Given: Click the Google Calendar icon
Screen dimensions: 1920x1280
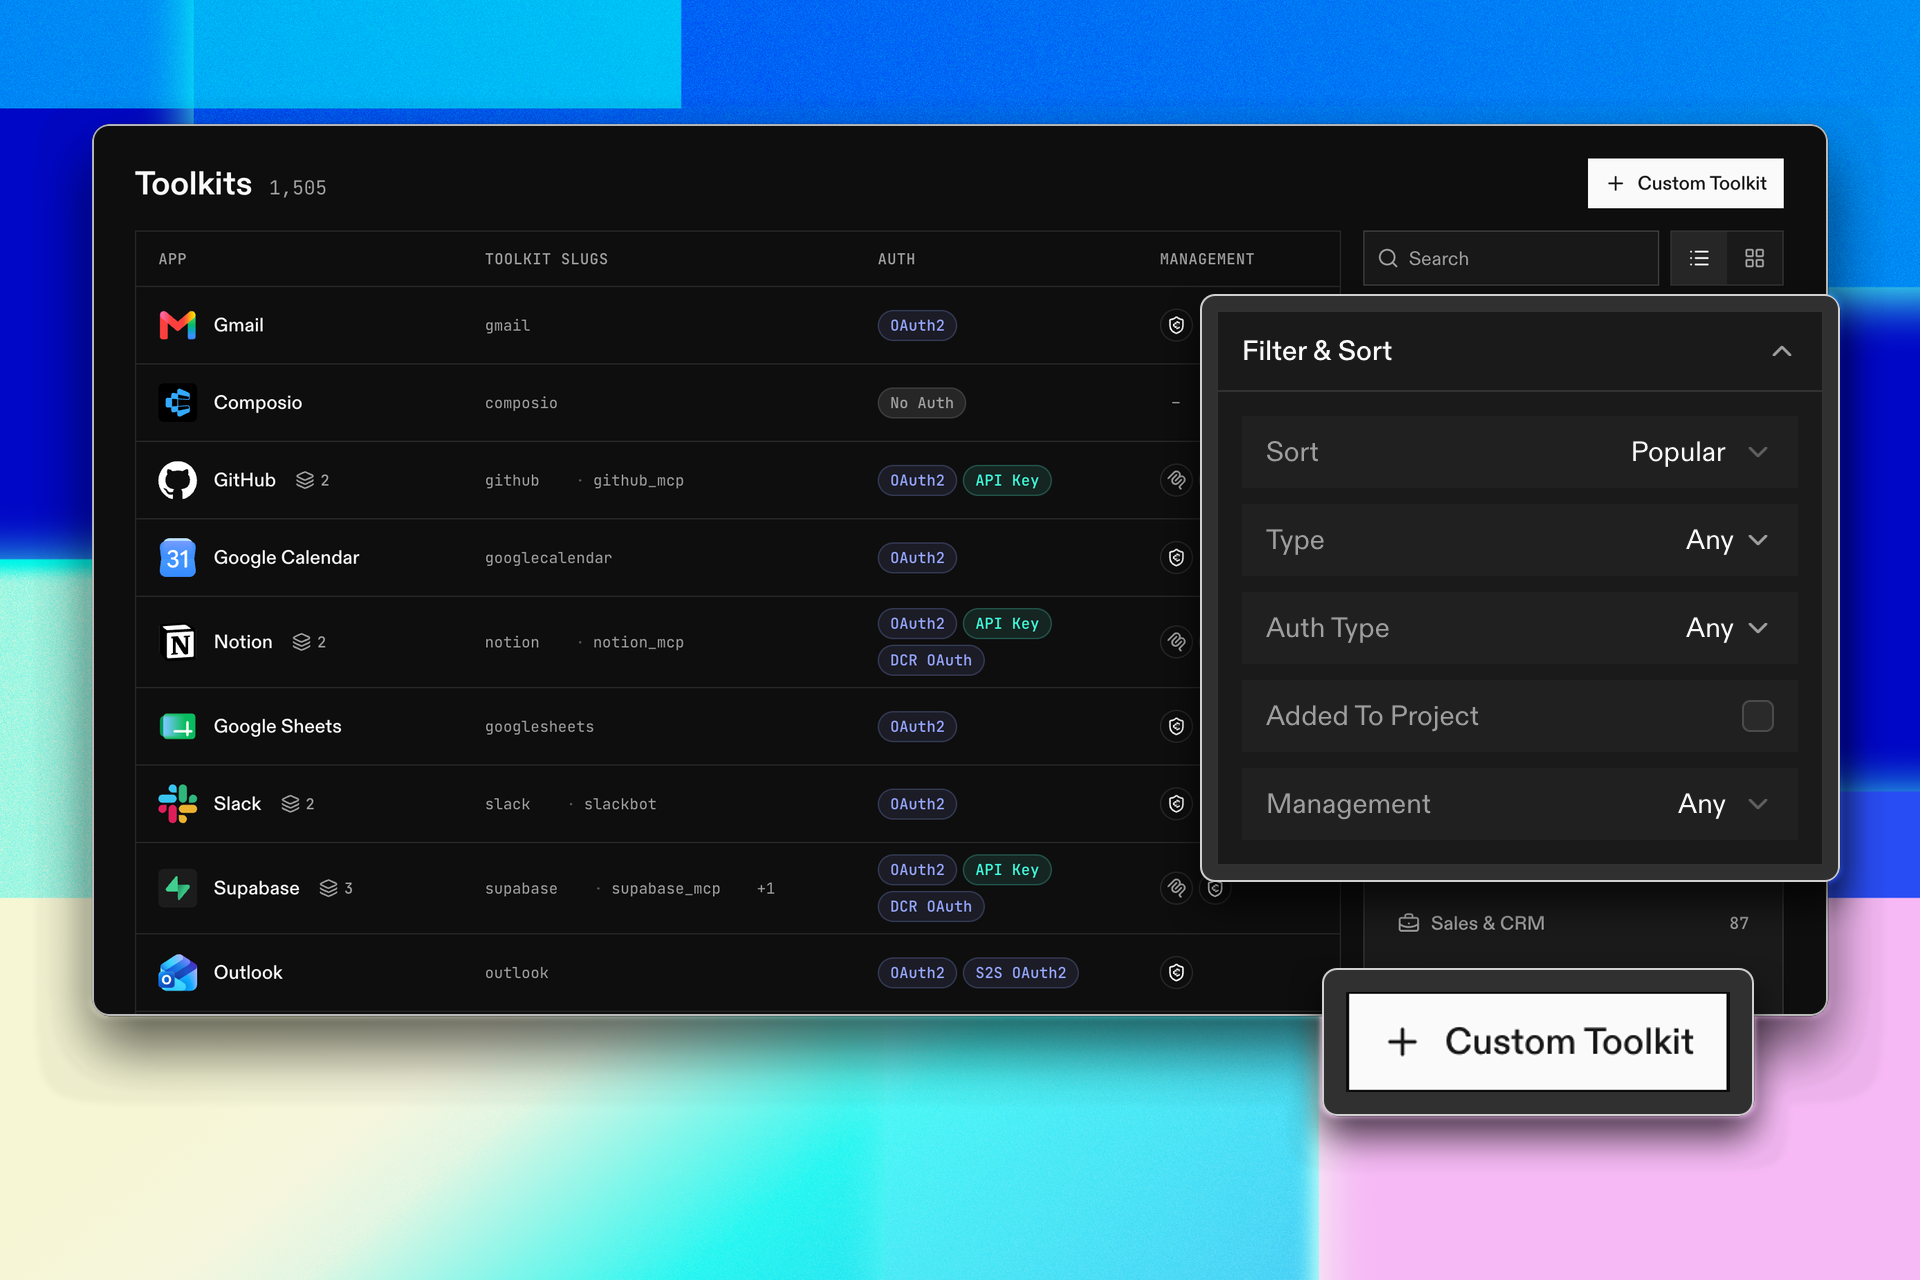Looking at the screenshot, I should coord(178,558).
